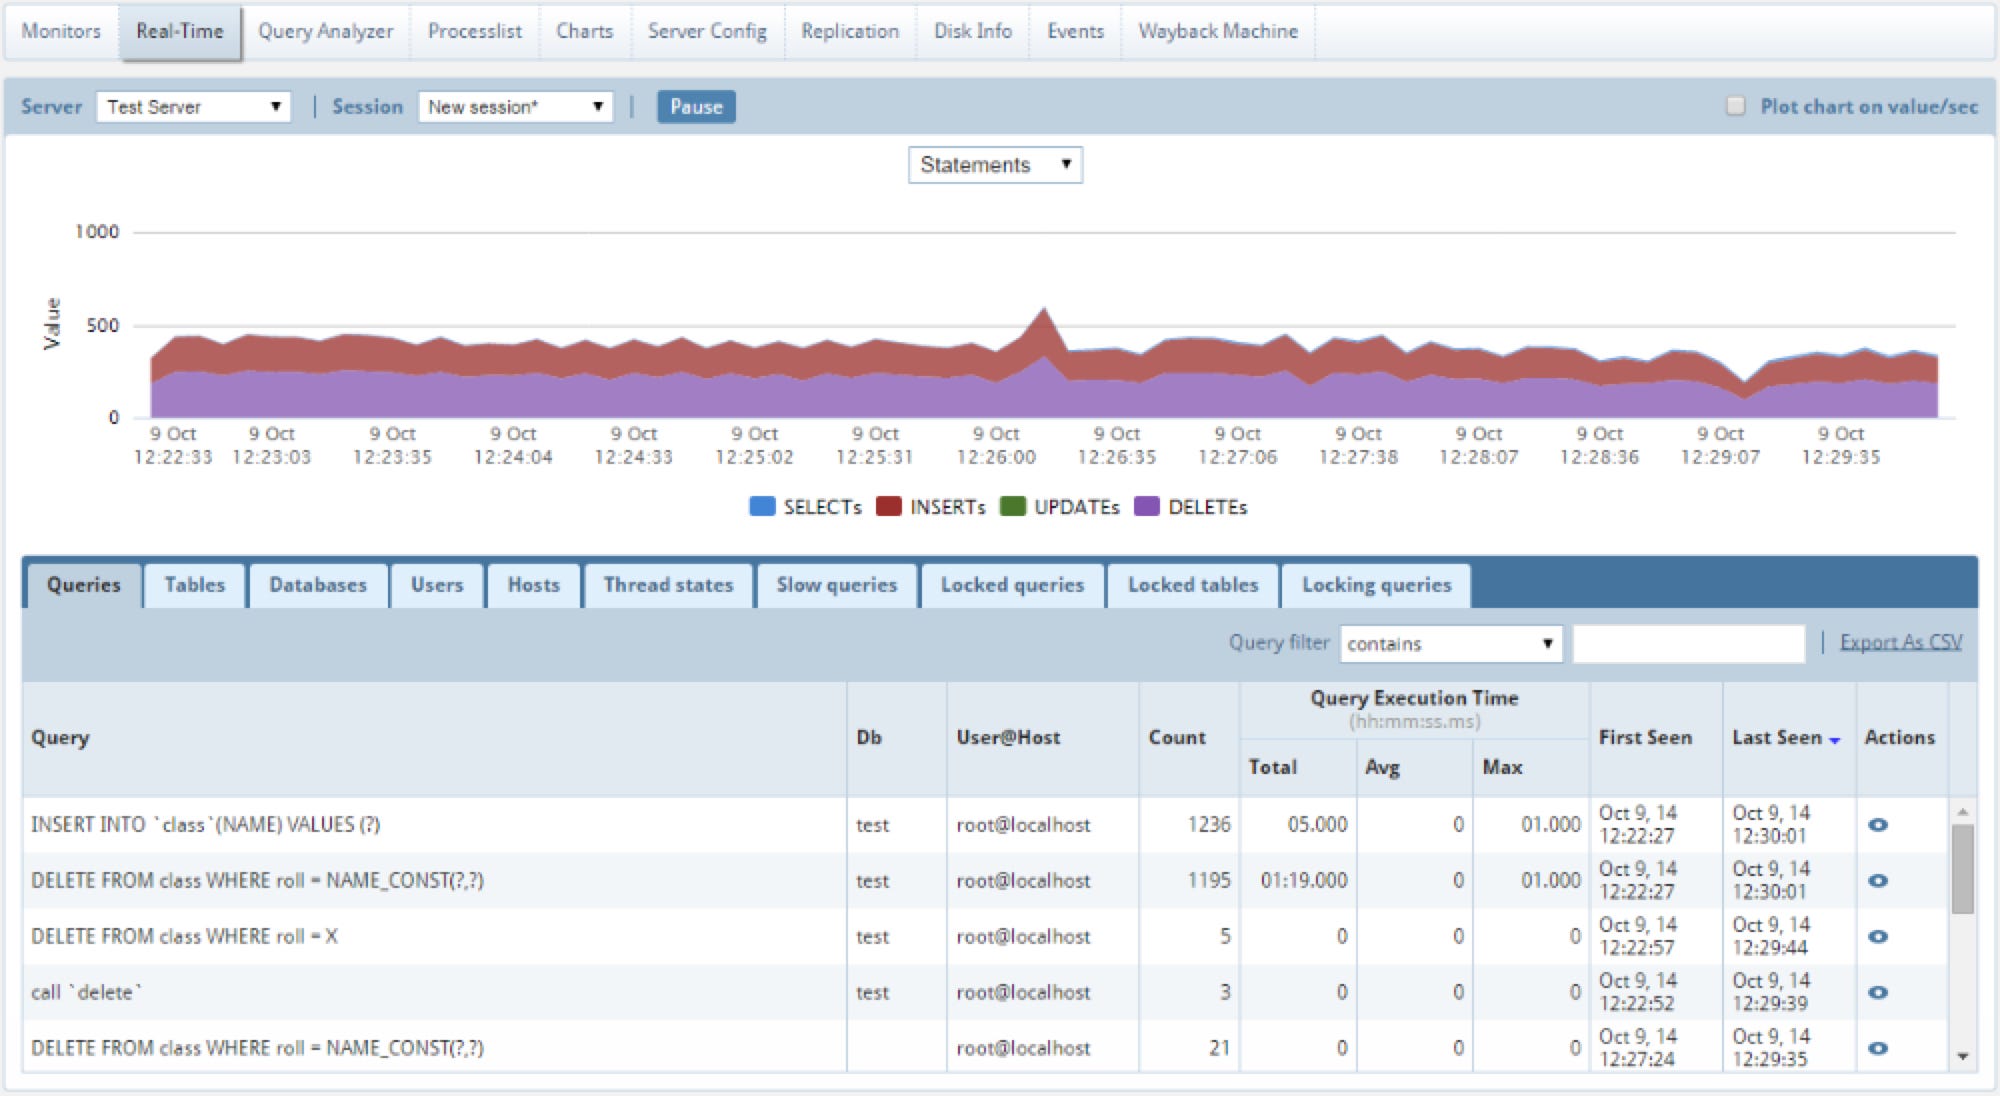Switch to the Tables sub-tab
The height and width of the screenshot is (1096, 2000).
[x=195, y=585]
